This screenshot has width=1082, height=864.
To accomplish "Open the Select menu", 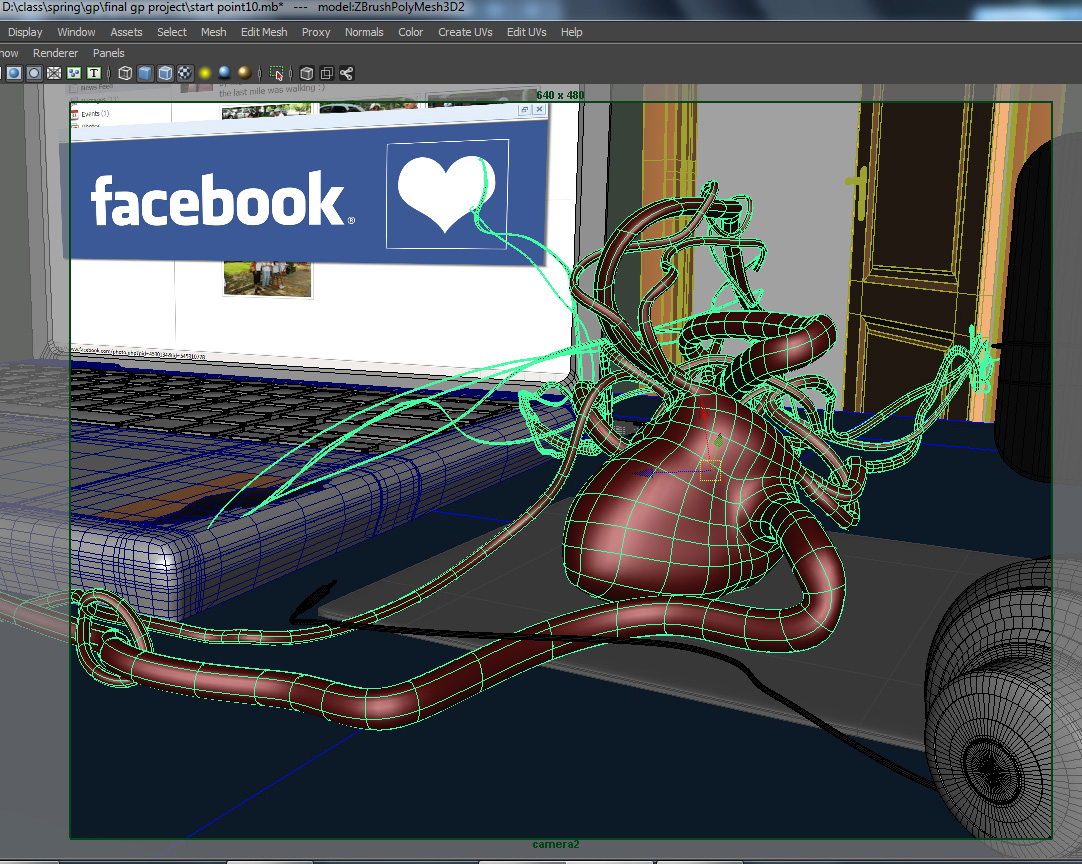I will (x=172, y=32).
